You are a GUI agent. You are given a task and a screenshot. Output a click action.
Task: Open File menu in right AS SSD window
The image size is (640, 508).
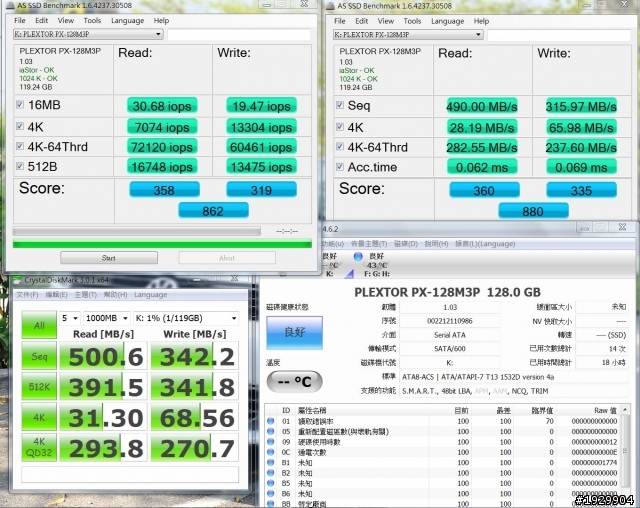pos(340,21)
